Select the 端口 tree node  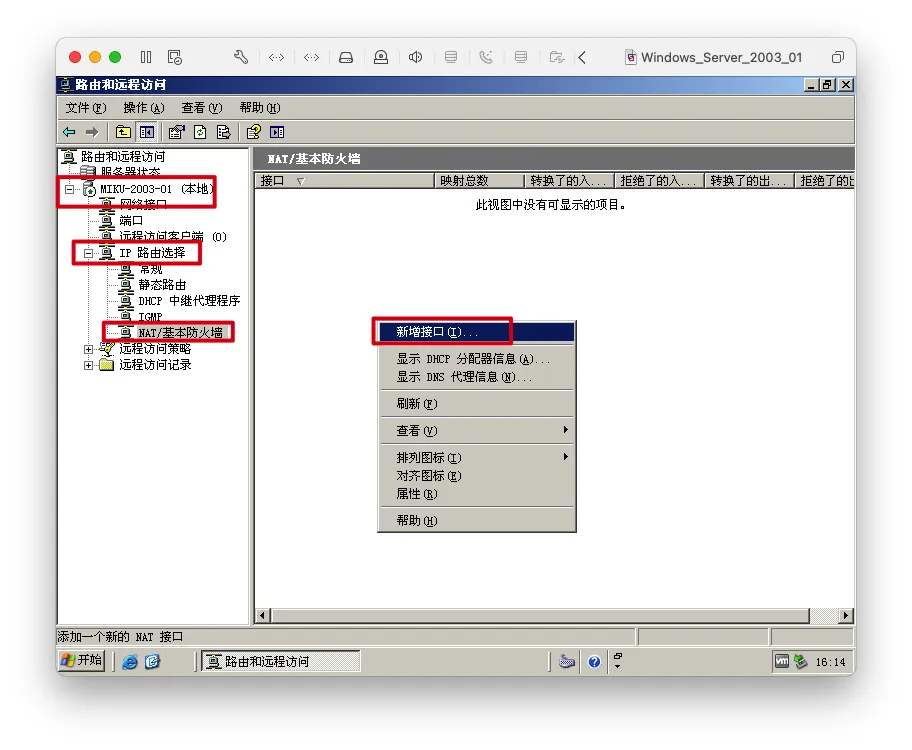131,221
